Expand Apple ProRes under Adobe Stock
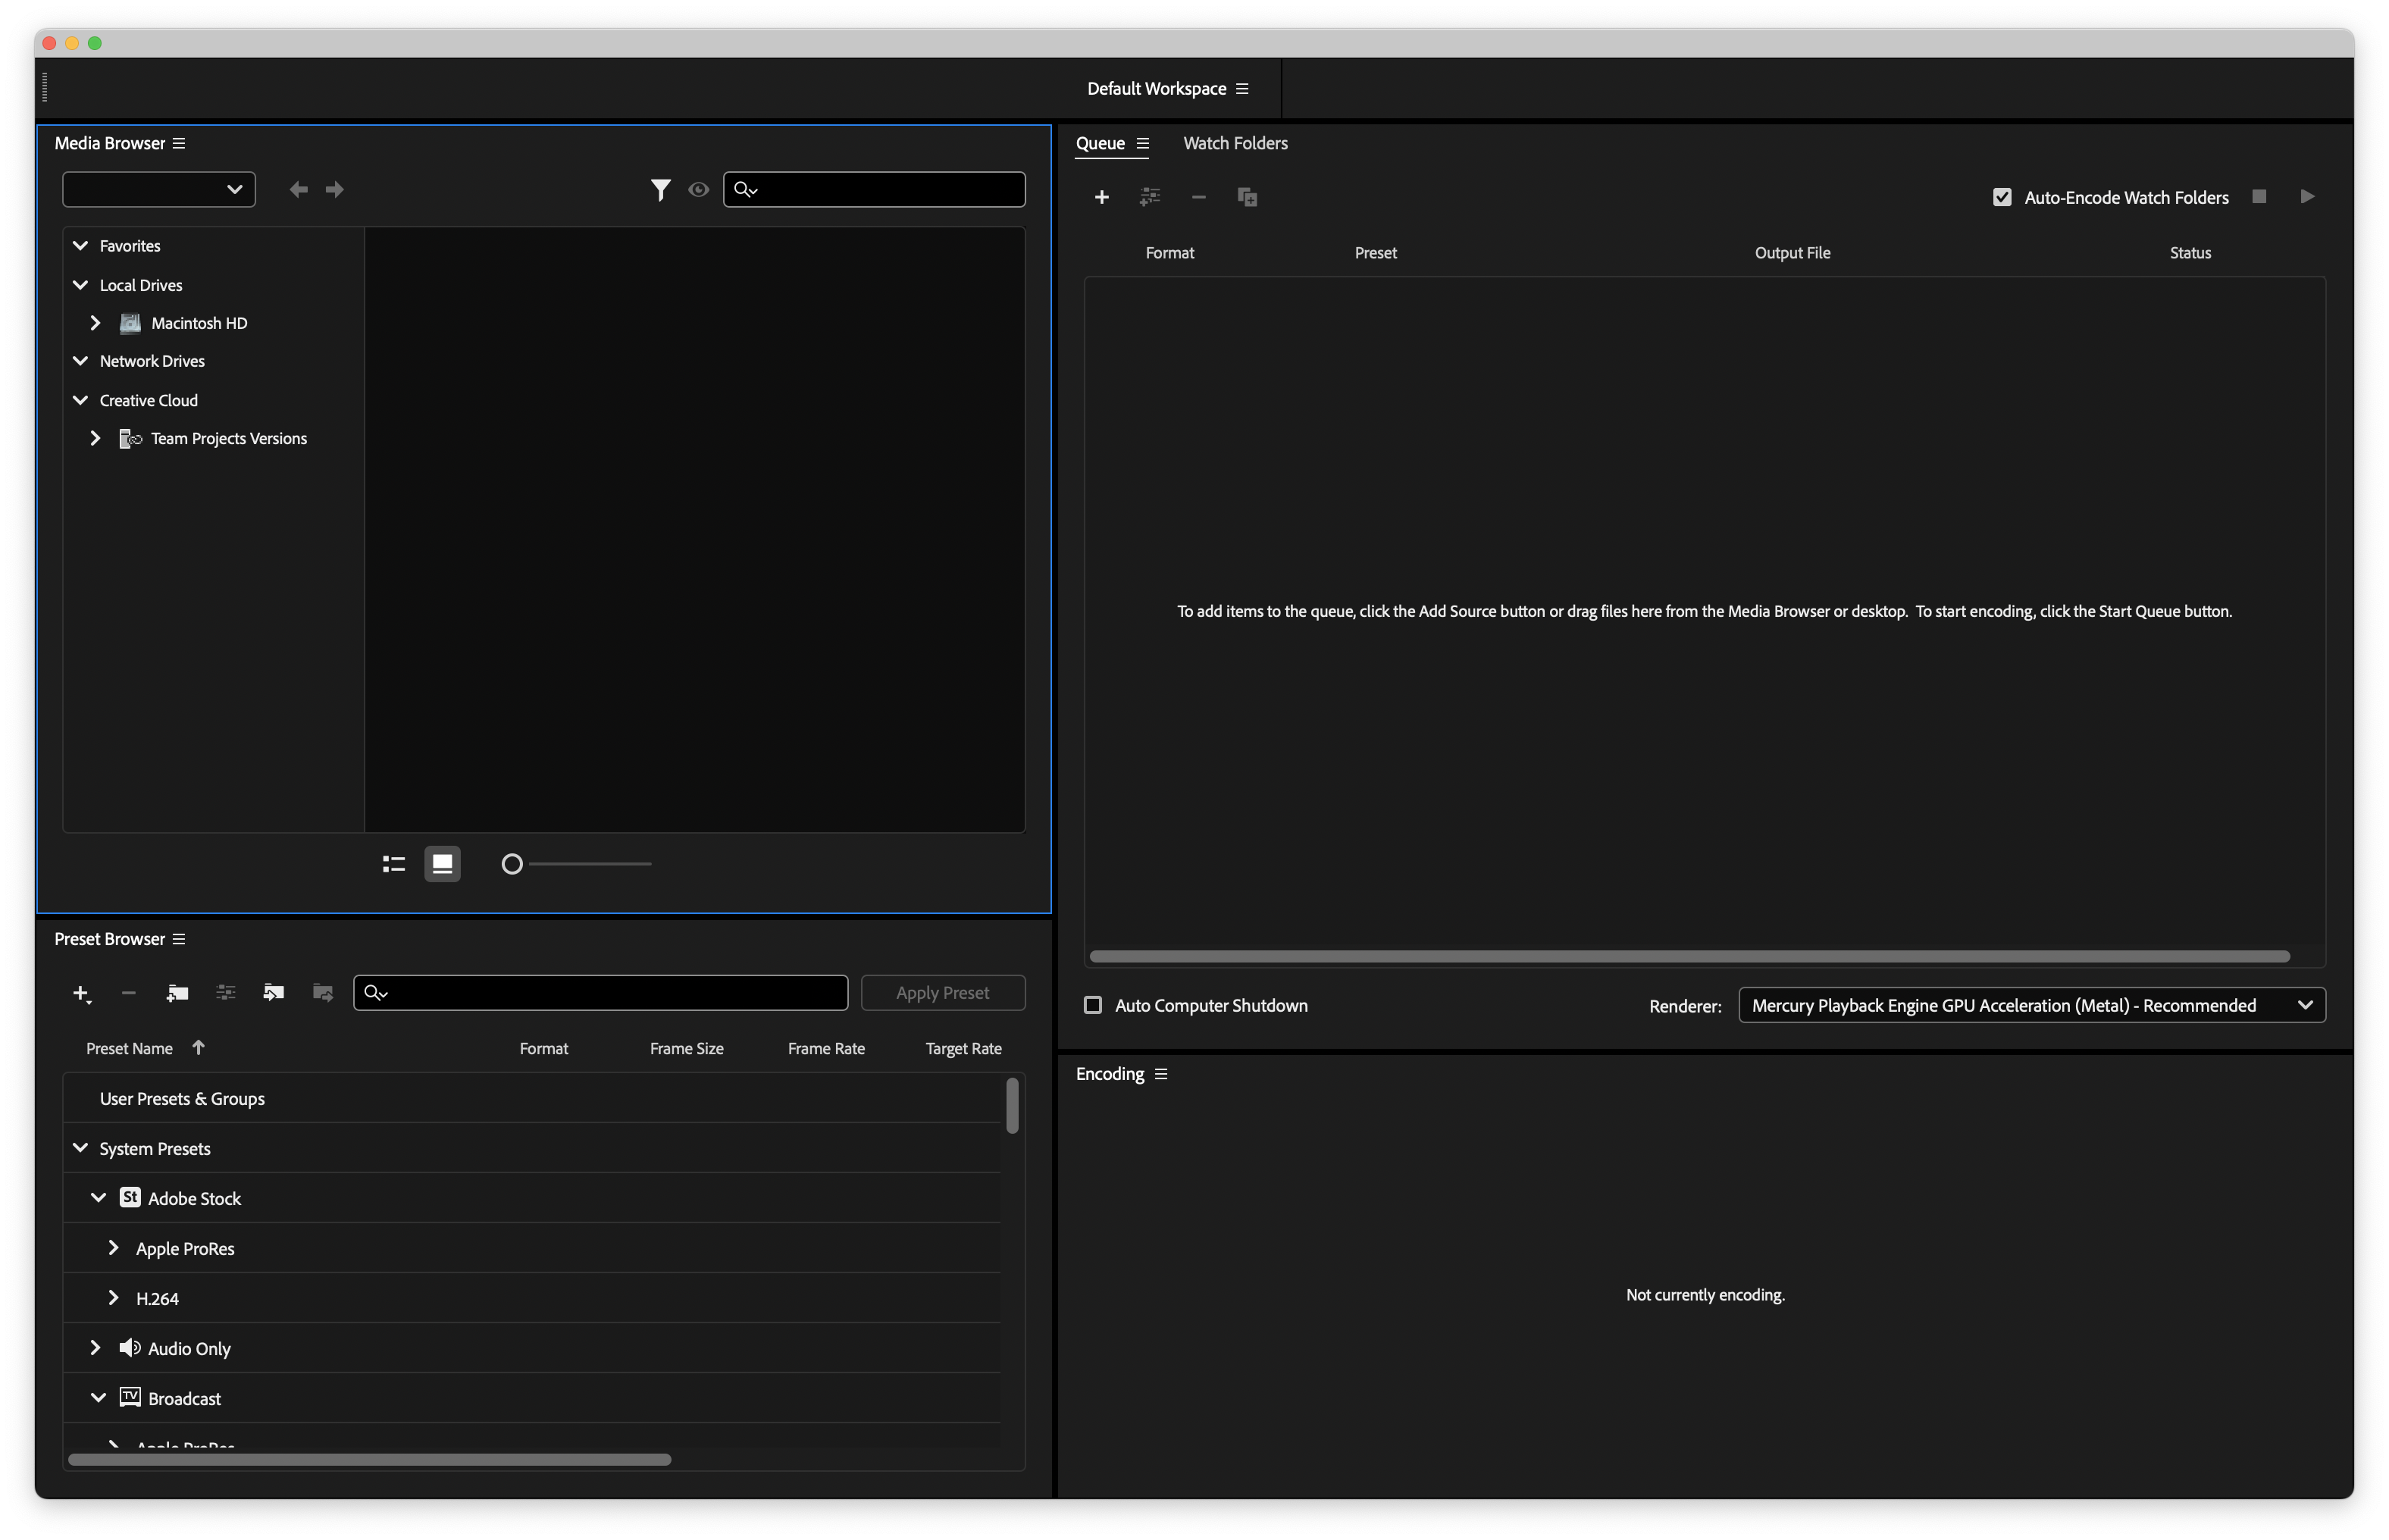Image resolution: width=2389 pixels, height=1540 pixels. (113, 1248)
